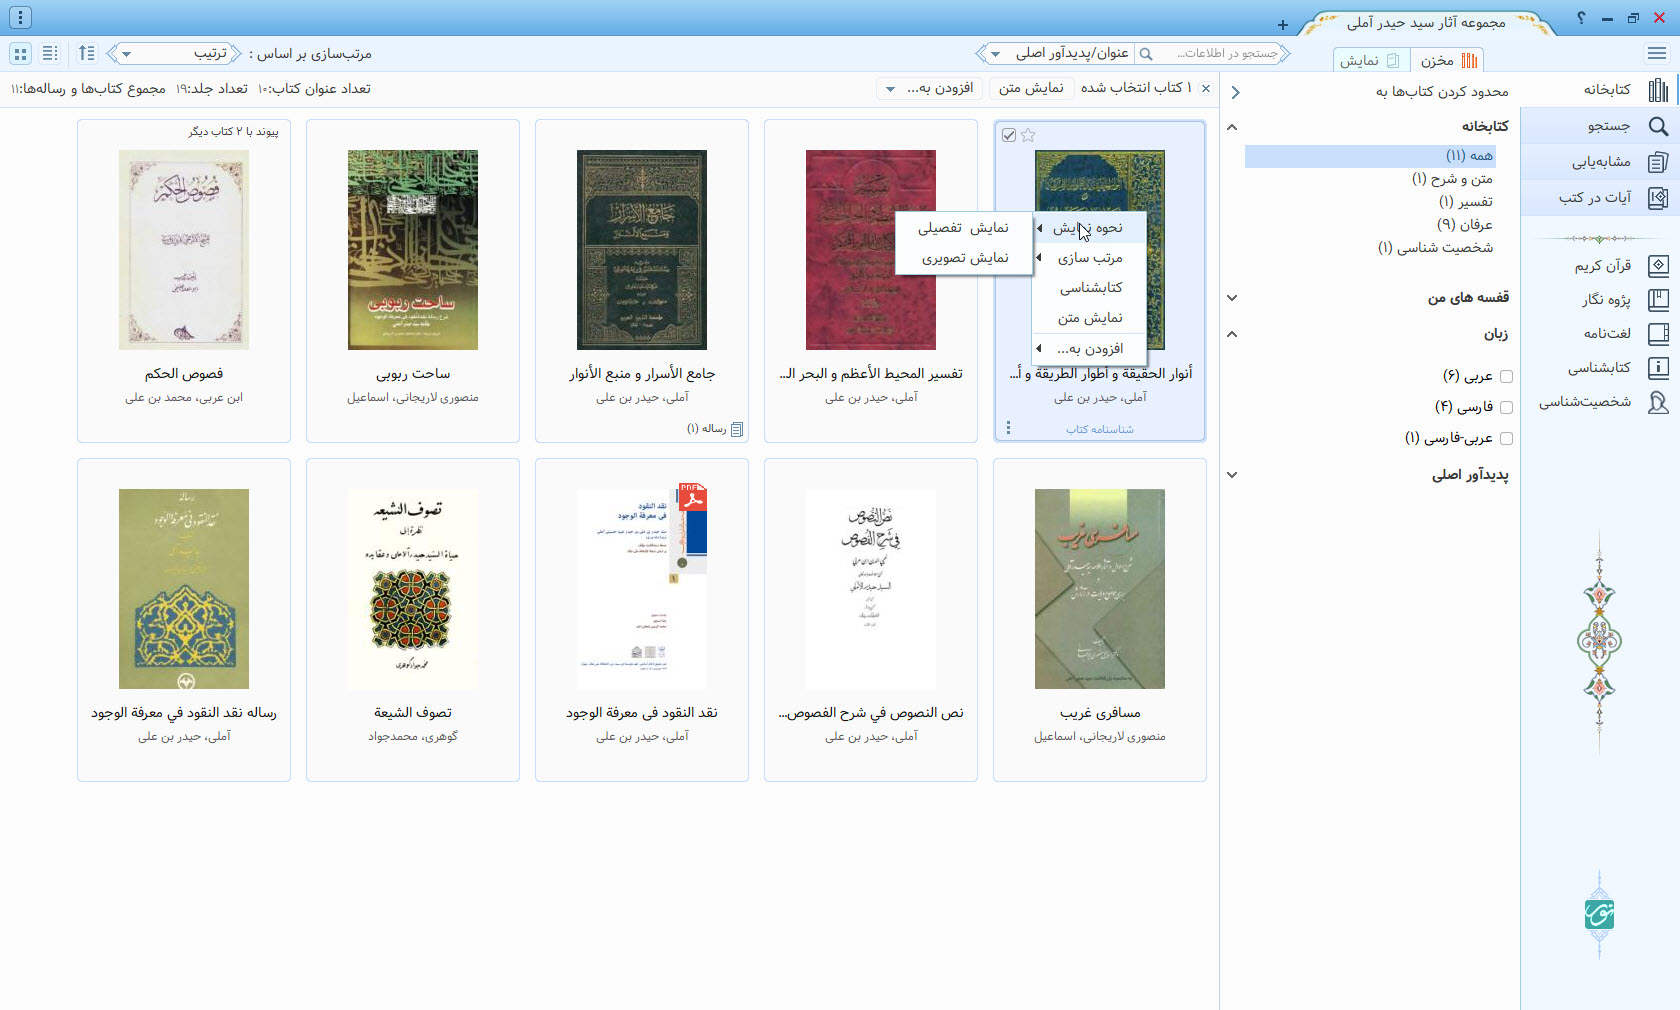
Task: Open the آیات در کتب icon
Action: pos(1658,198)
